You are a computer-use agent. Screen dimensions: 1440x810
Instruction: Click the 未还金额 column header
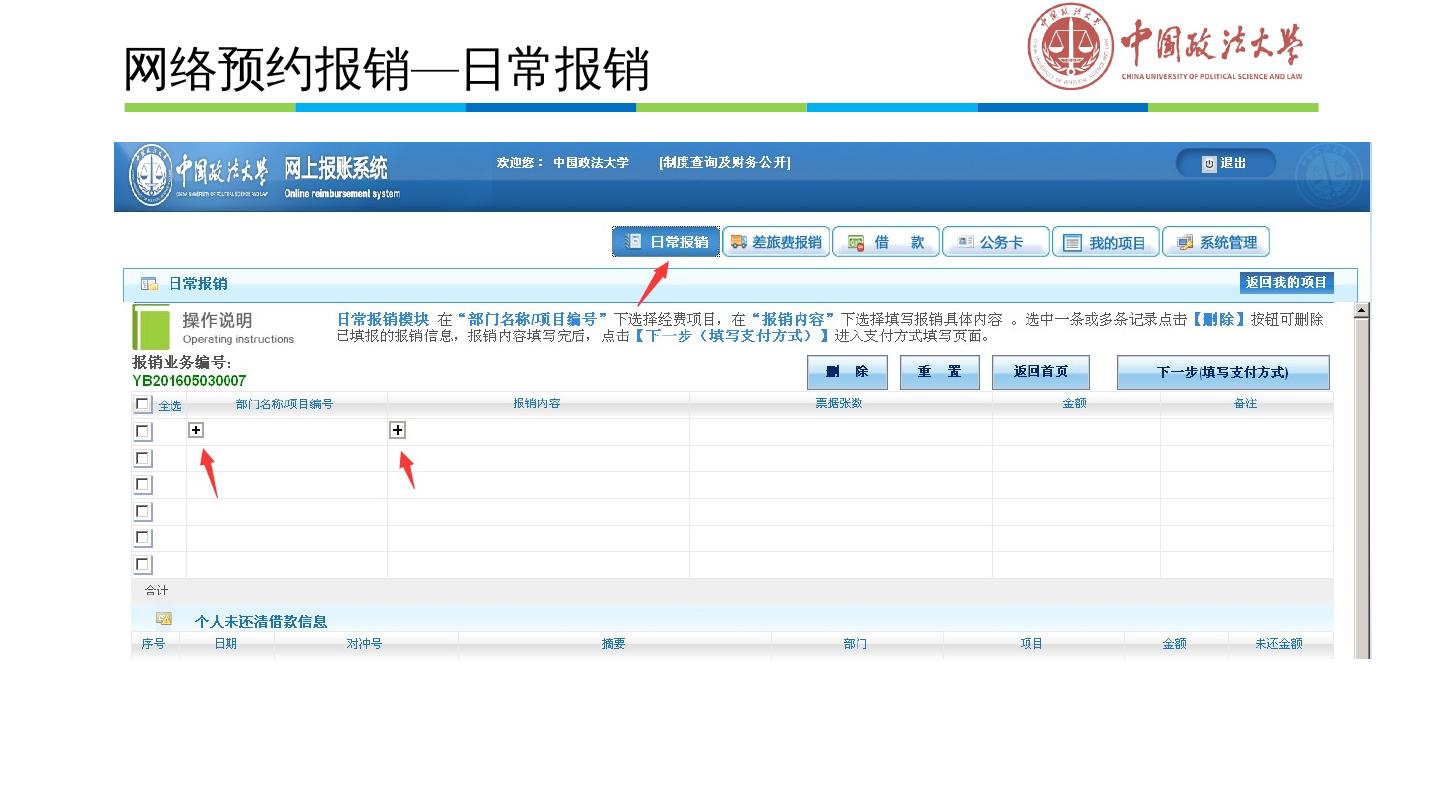(1279, 644)
